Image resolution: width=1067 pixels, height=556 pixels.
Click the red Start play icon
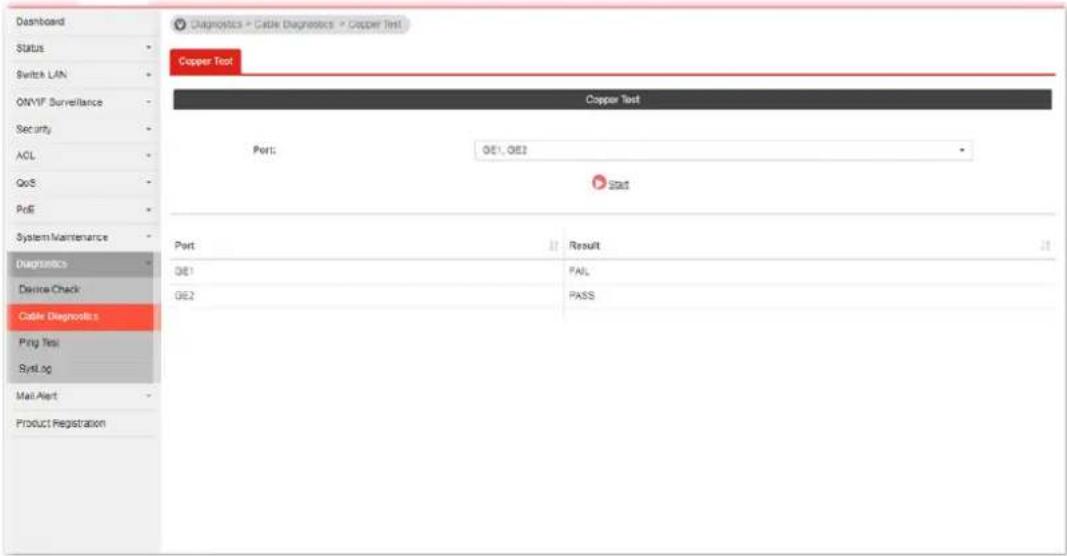coord(599,182)
